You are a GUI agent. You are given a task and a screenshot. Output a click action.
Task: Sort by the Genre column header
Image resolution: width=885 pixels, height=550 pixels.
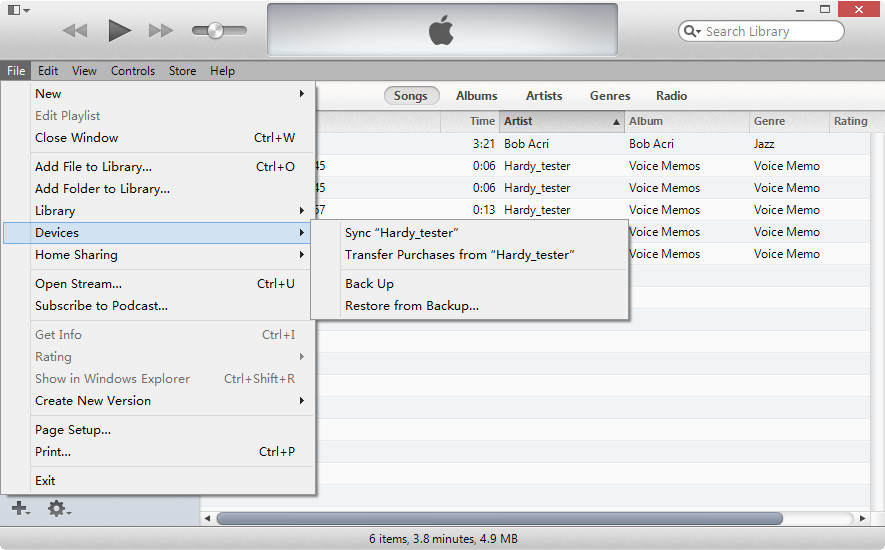pyautogui.click(x=789, y=121)
